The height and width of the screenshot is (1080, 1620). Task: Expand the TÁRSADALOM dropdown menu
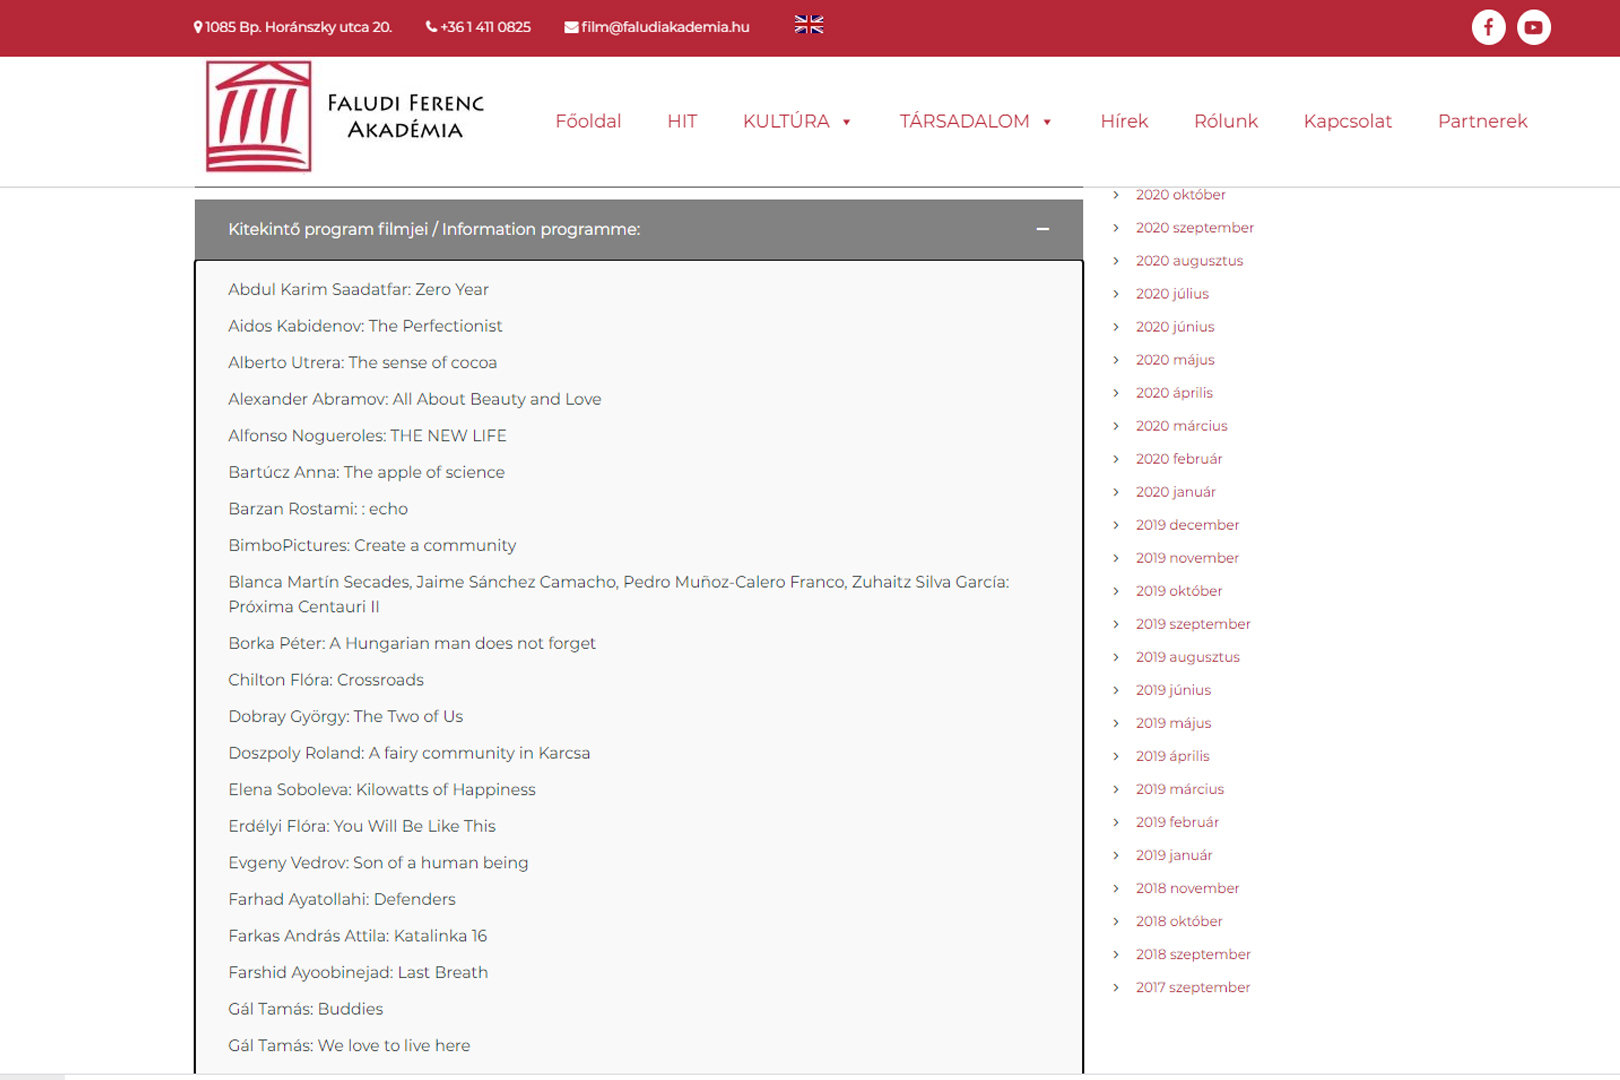coord(975,121)
